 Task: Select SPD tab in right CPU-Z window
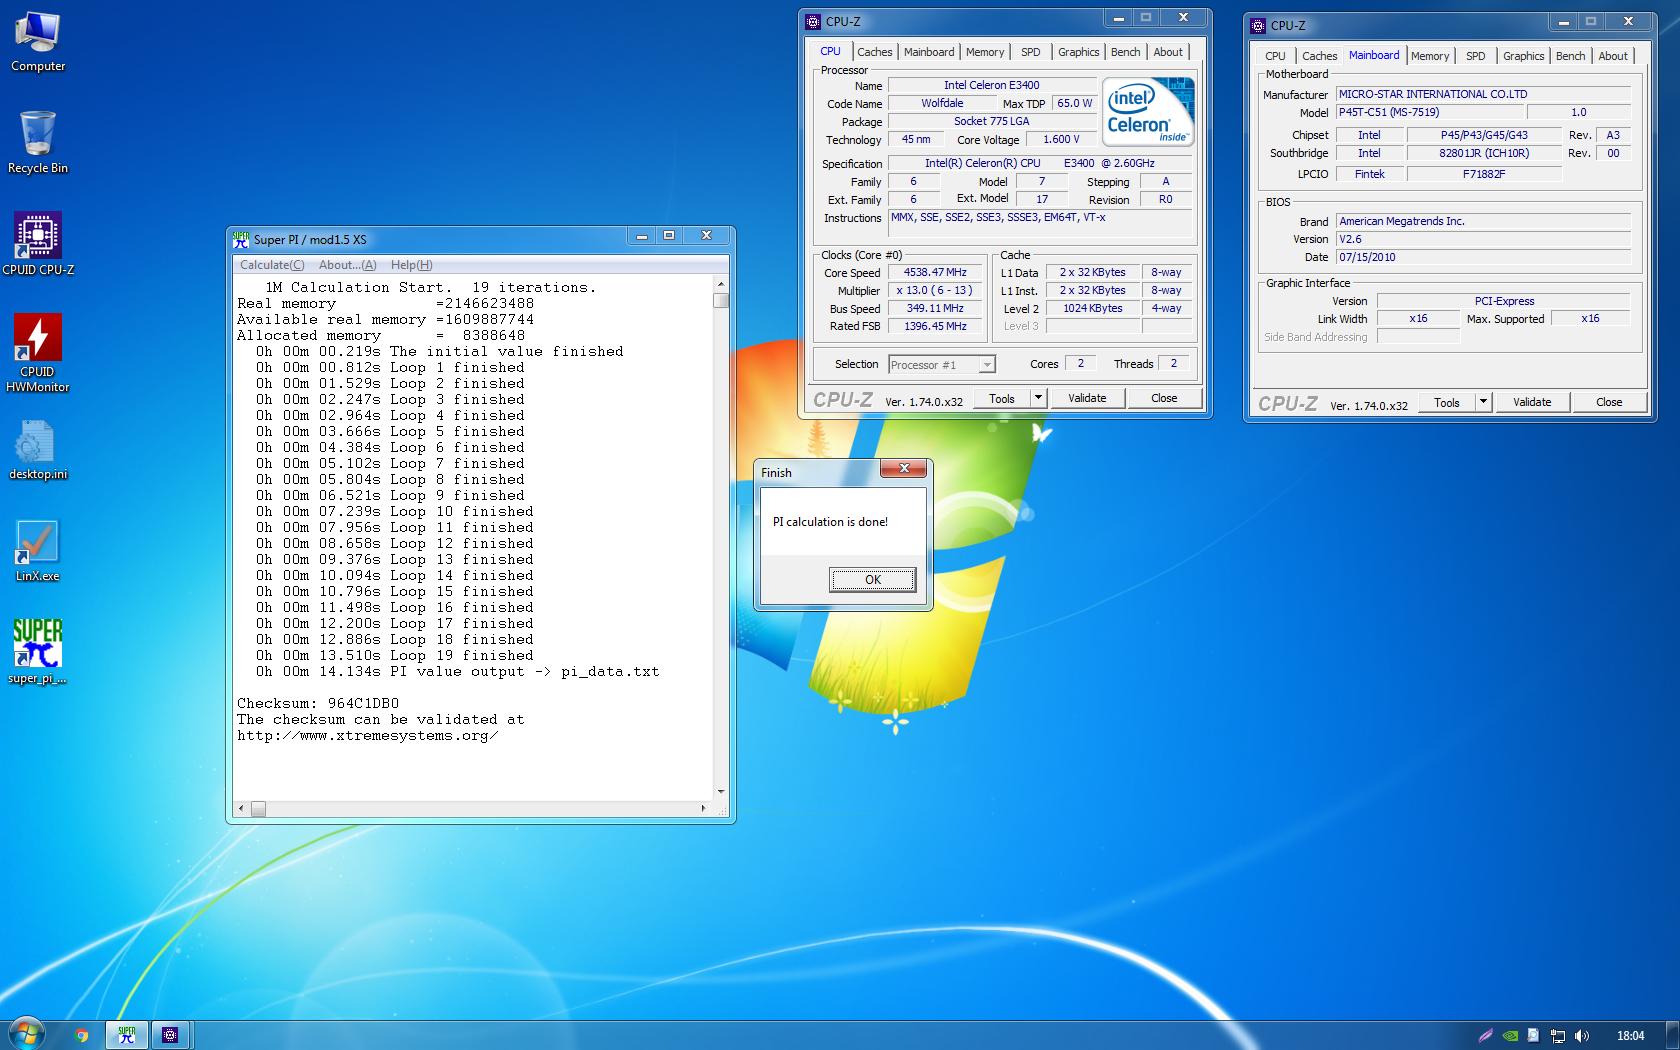pyautogui.click(x=1475, y=56)
